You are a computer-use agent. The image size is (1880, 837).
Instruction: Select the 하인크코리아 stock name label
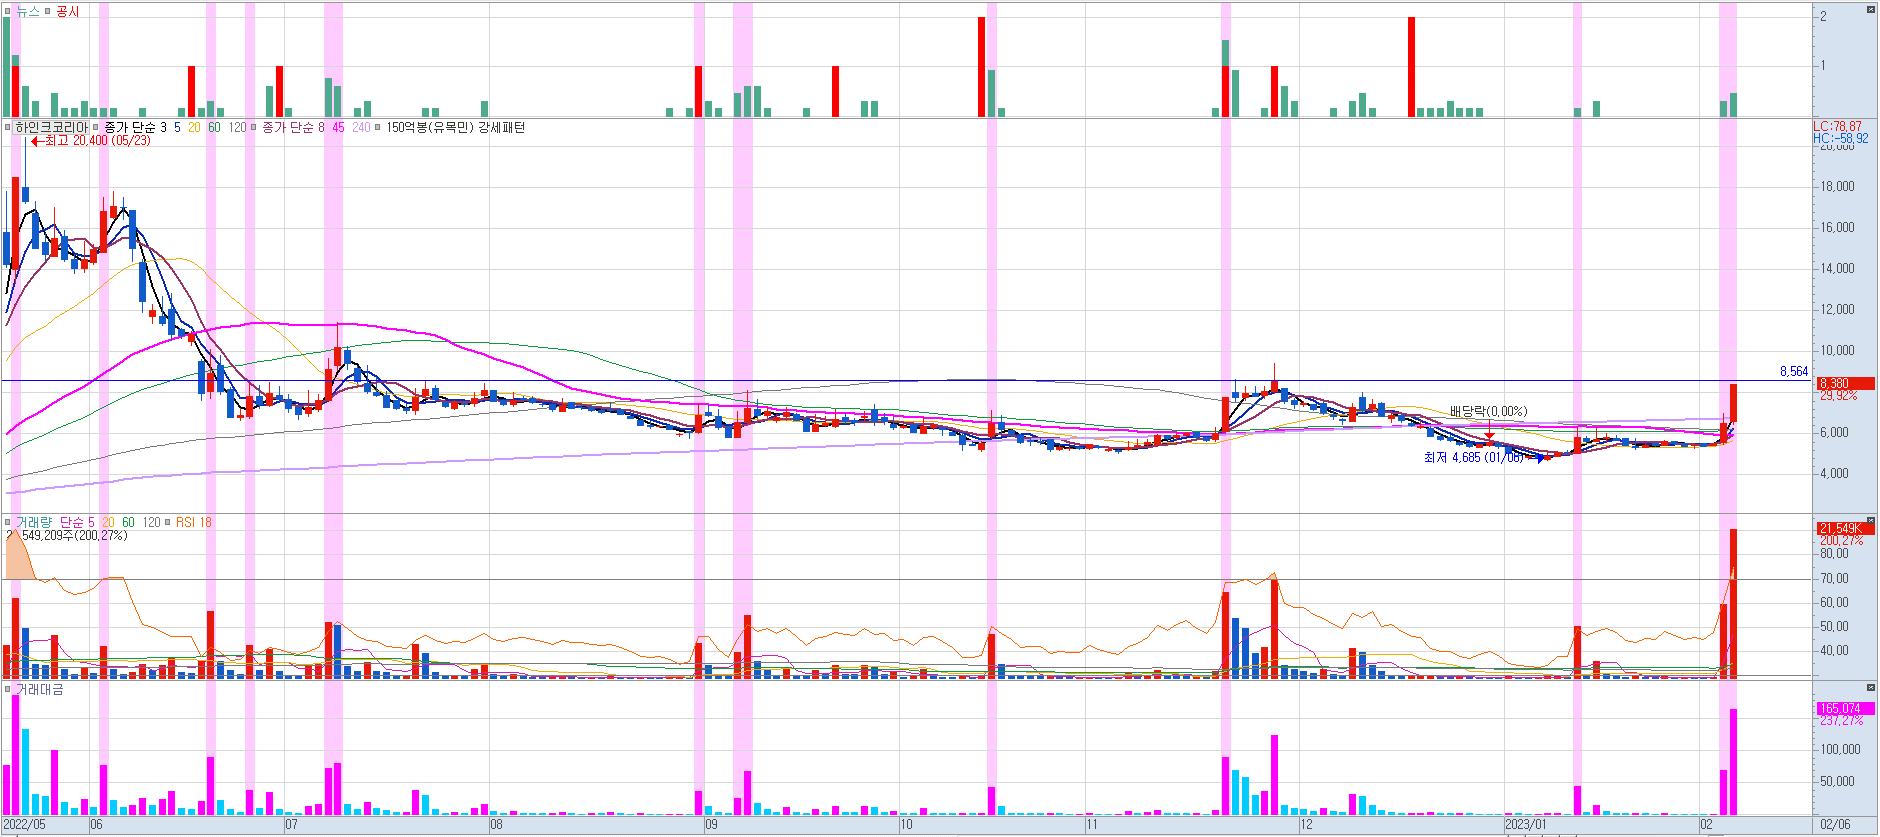coord(51,127)
